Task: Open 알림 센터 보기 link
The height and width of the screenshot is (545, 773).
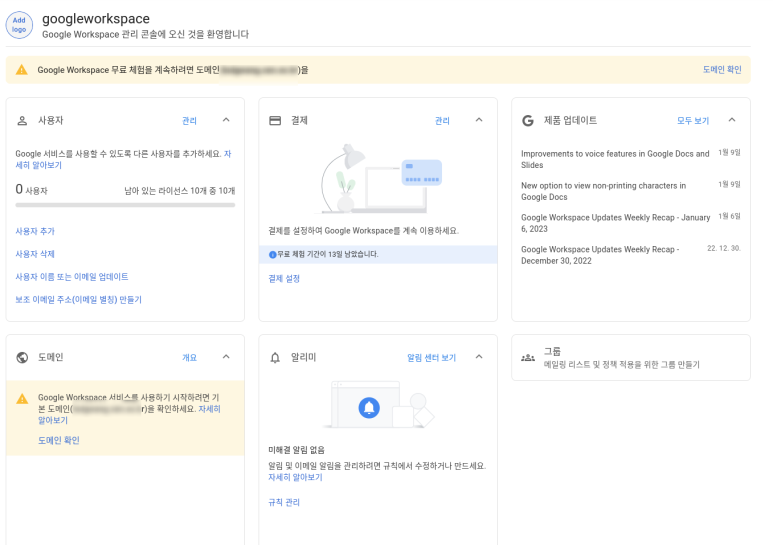Action: coord(431,358)
